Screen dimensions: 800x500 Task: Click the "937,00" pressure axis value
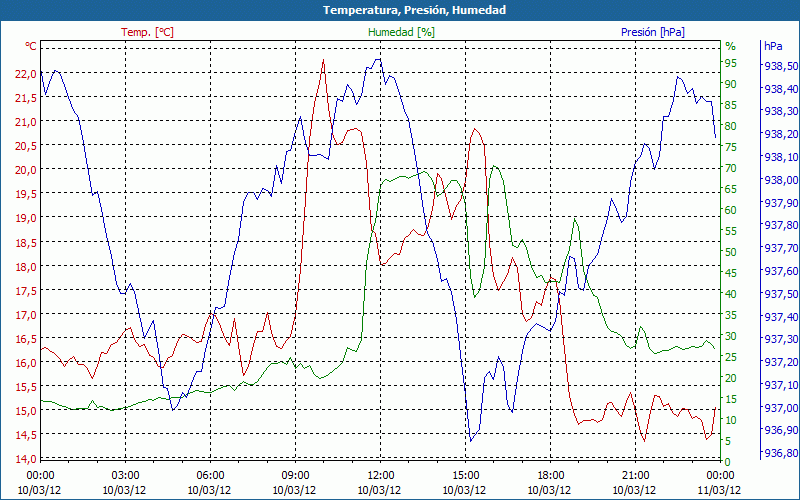tap(779, 408)
